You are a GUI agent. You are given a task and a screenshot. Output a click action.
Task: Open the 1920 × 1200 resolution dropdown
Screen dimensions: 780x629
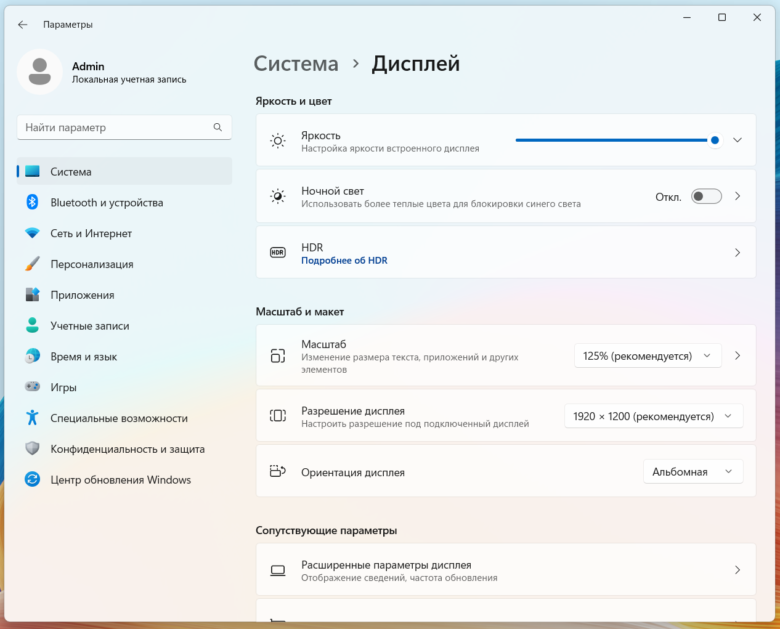click(653, 416)
